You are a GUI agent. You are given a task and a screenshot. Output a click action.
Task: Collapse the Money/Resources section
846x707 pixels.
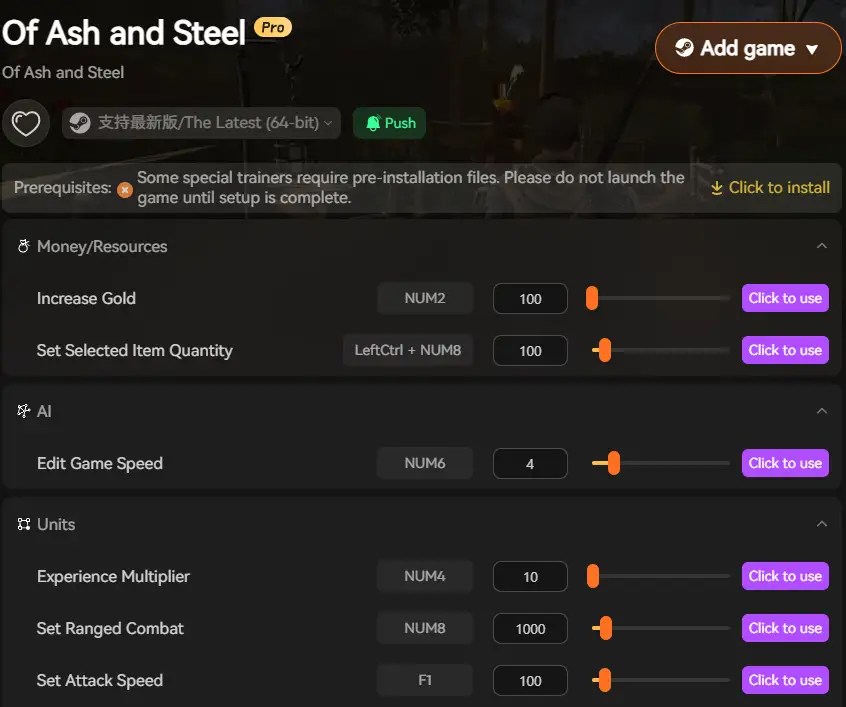tap(822, 245)
